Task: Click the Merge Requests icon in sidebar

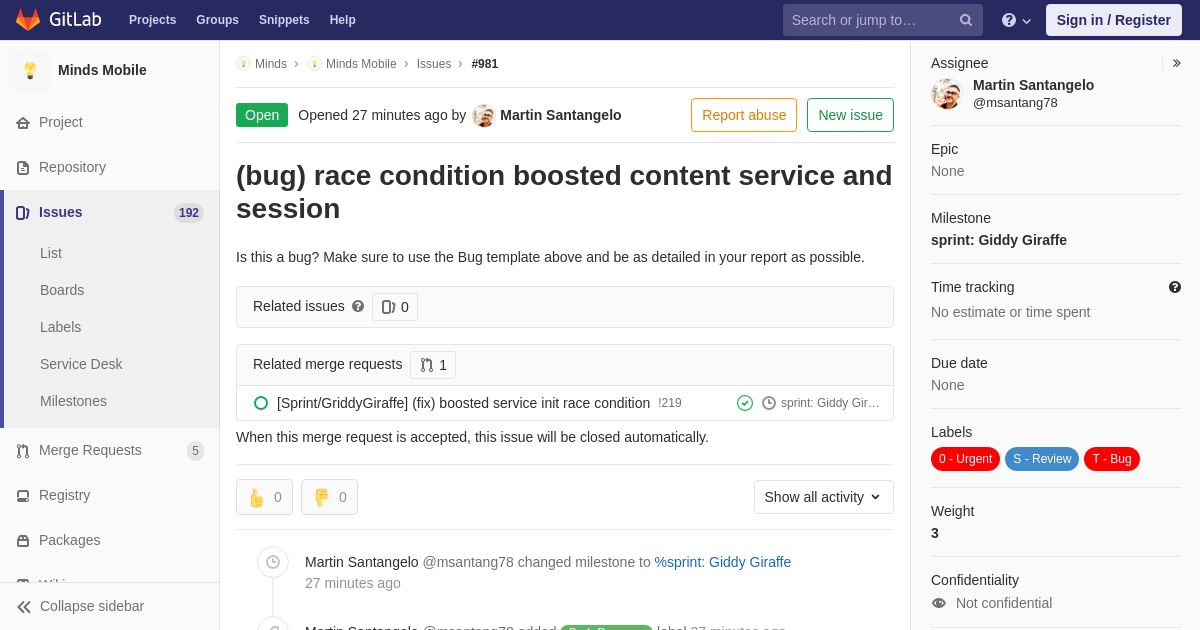Action: tap(23, 451)
